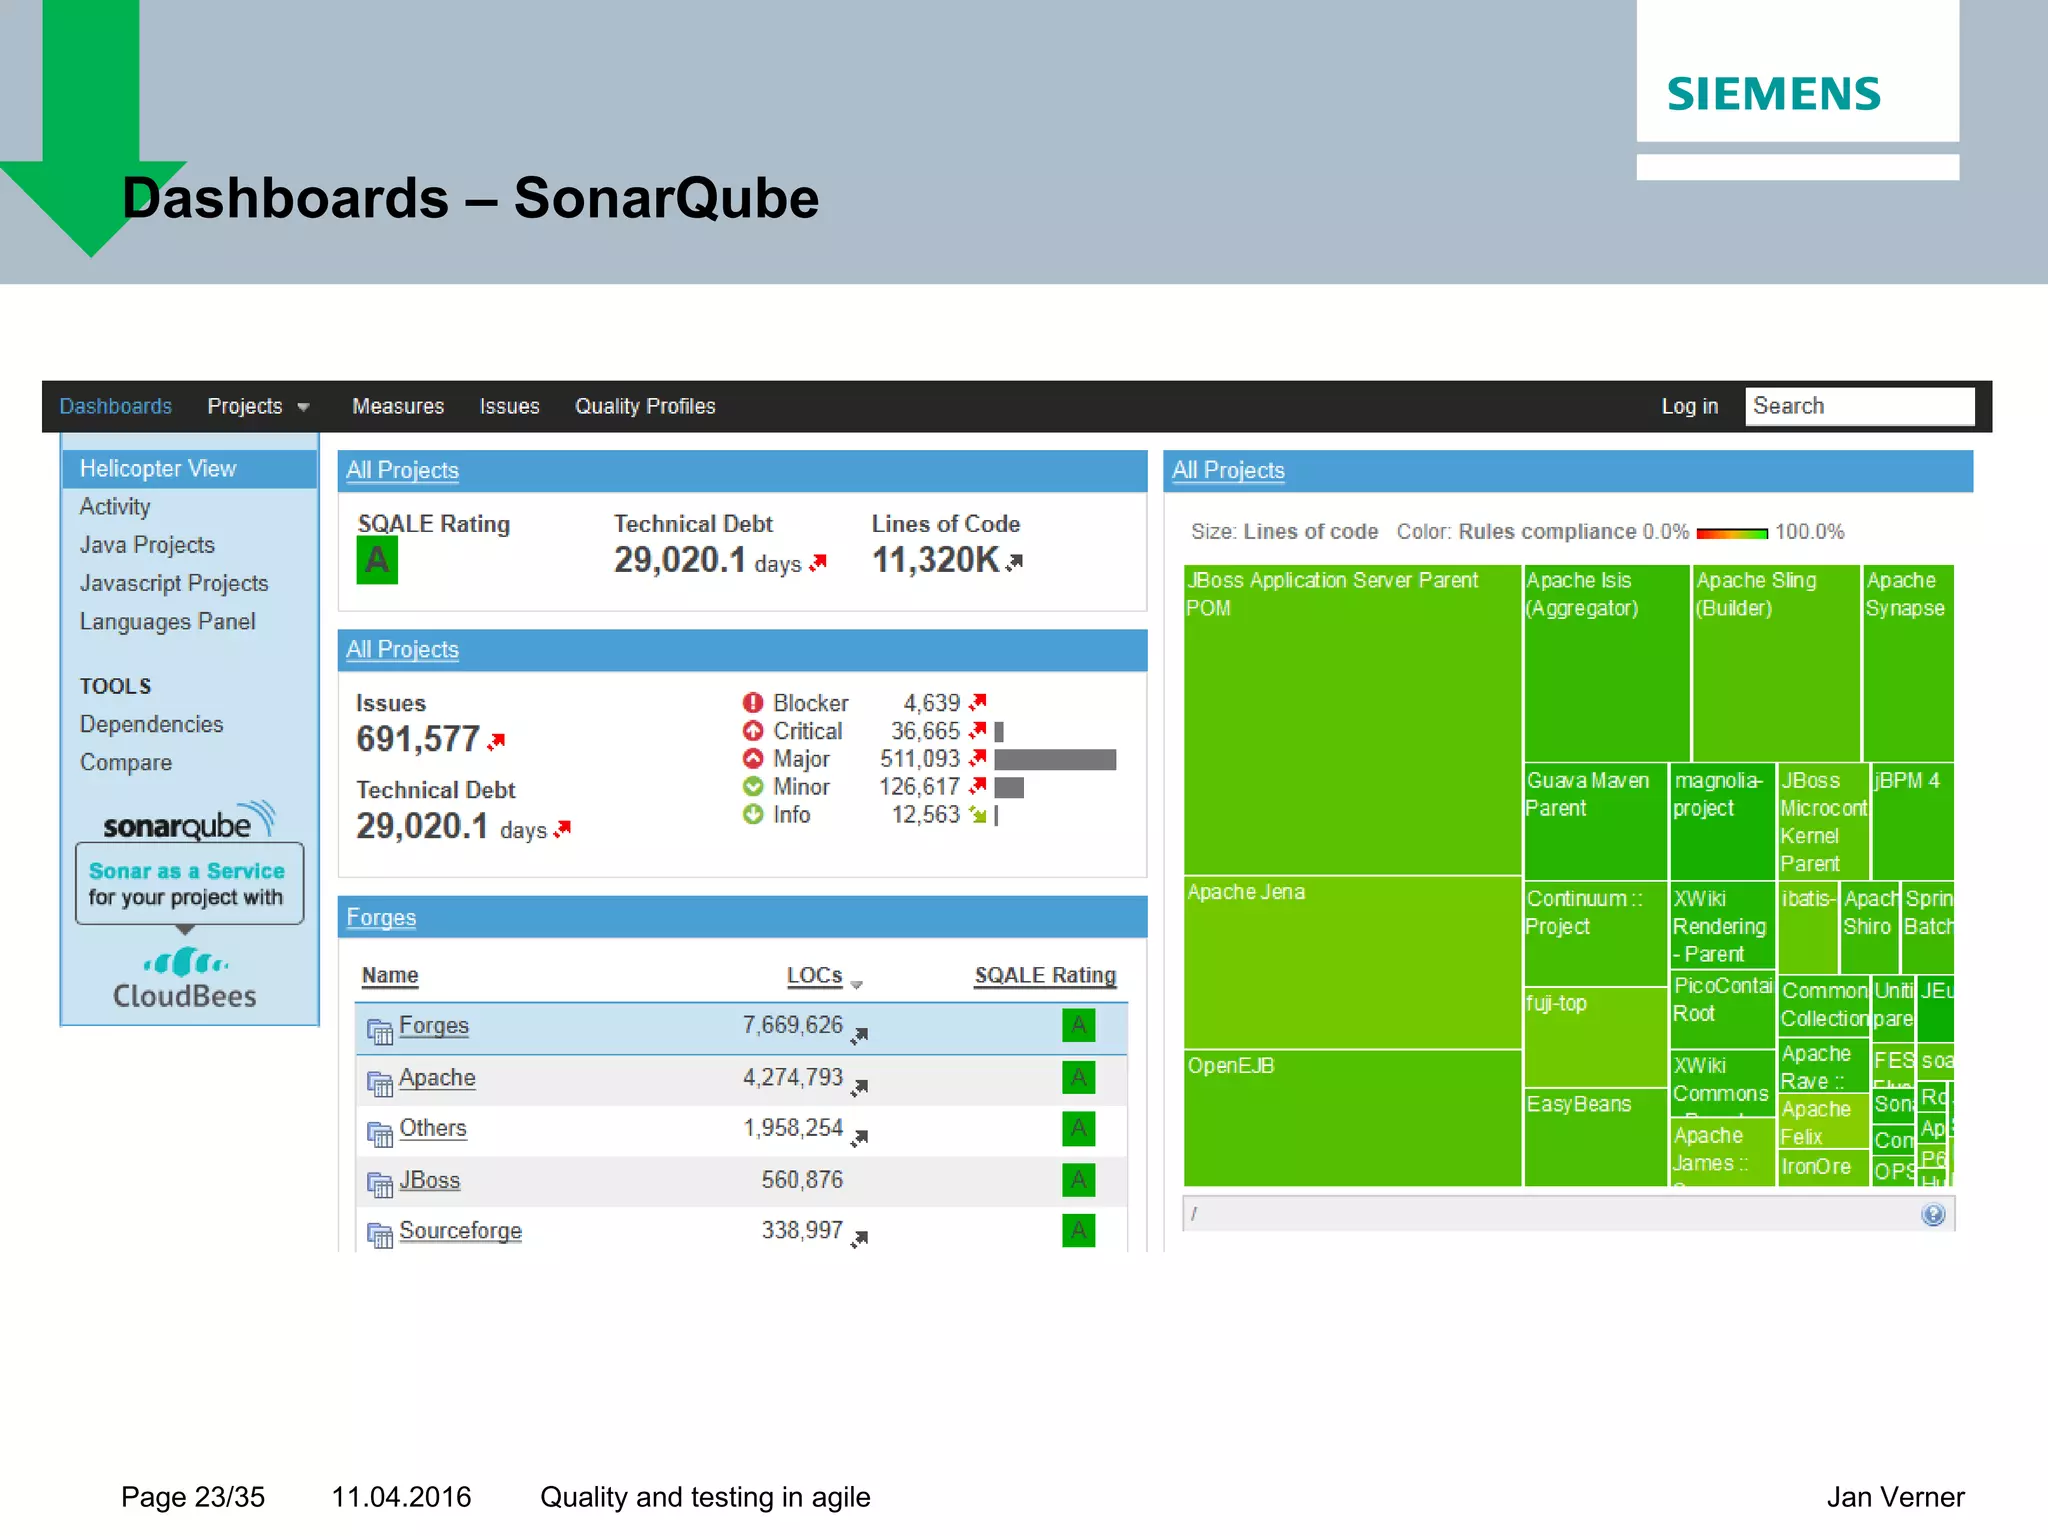Open the Issues menu item
The height and width of the screenshot is (1536, 2048).
509,406
